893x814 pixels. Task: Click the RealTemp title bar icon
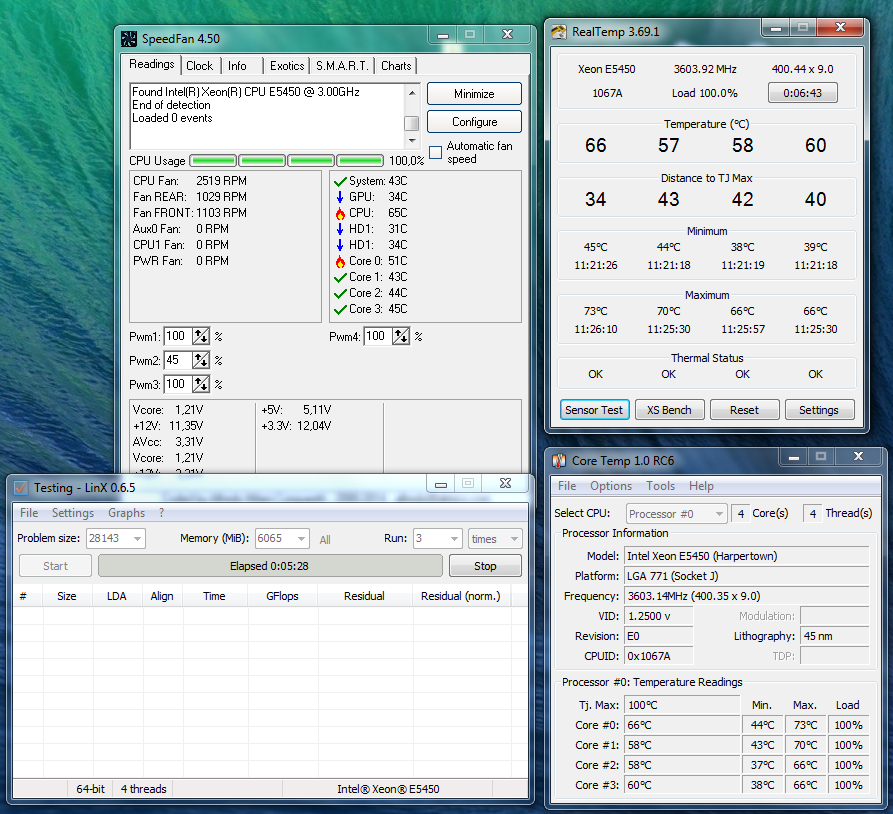tap(559, 32)
